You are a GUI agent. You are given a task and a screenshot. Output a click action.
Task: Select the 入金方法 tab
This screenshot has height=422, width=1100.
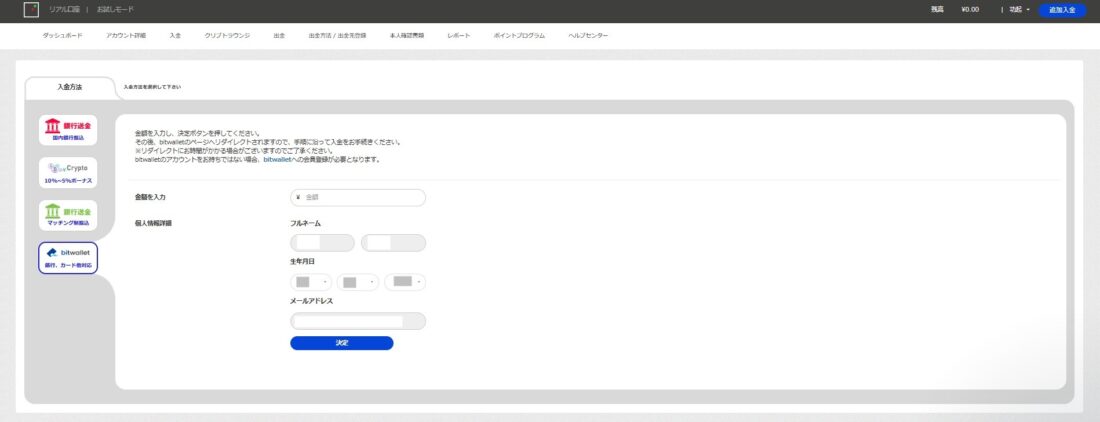pyautogui.click(x=69, y=88)
